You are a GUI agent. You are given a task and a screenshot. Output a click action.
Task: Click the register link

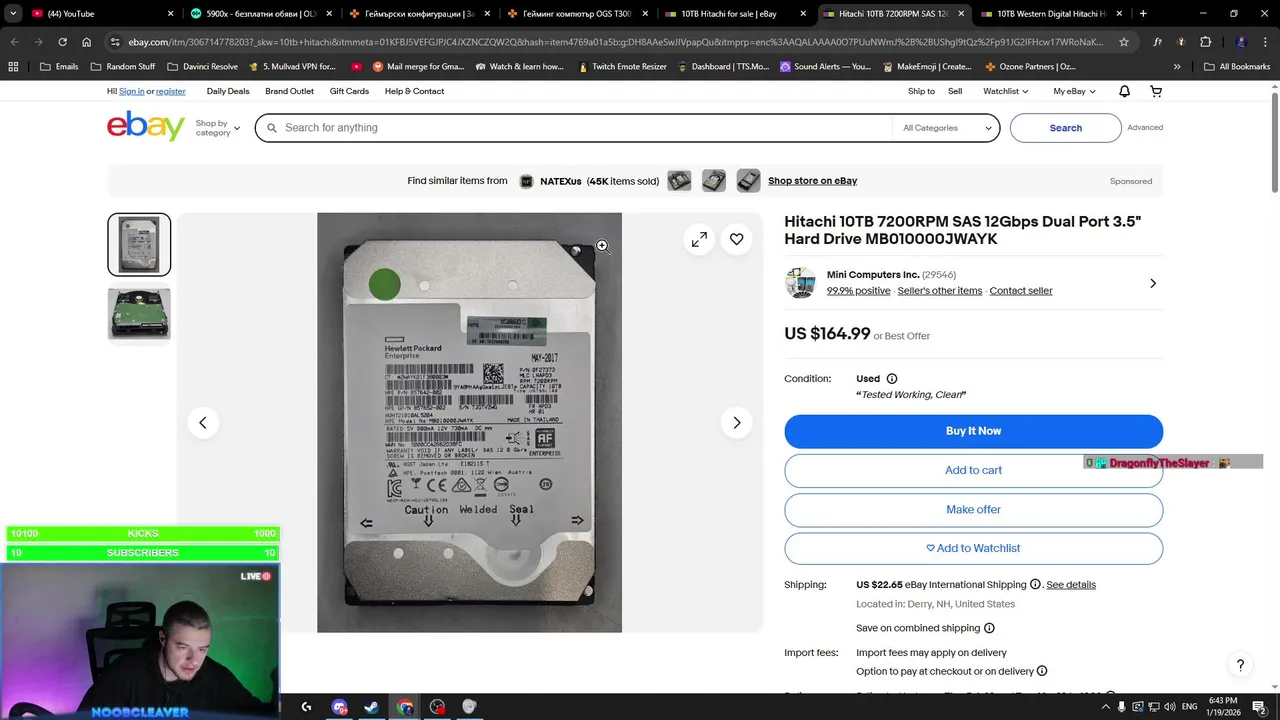[x=170, y=91]
